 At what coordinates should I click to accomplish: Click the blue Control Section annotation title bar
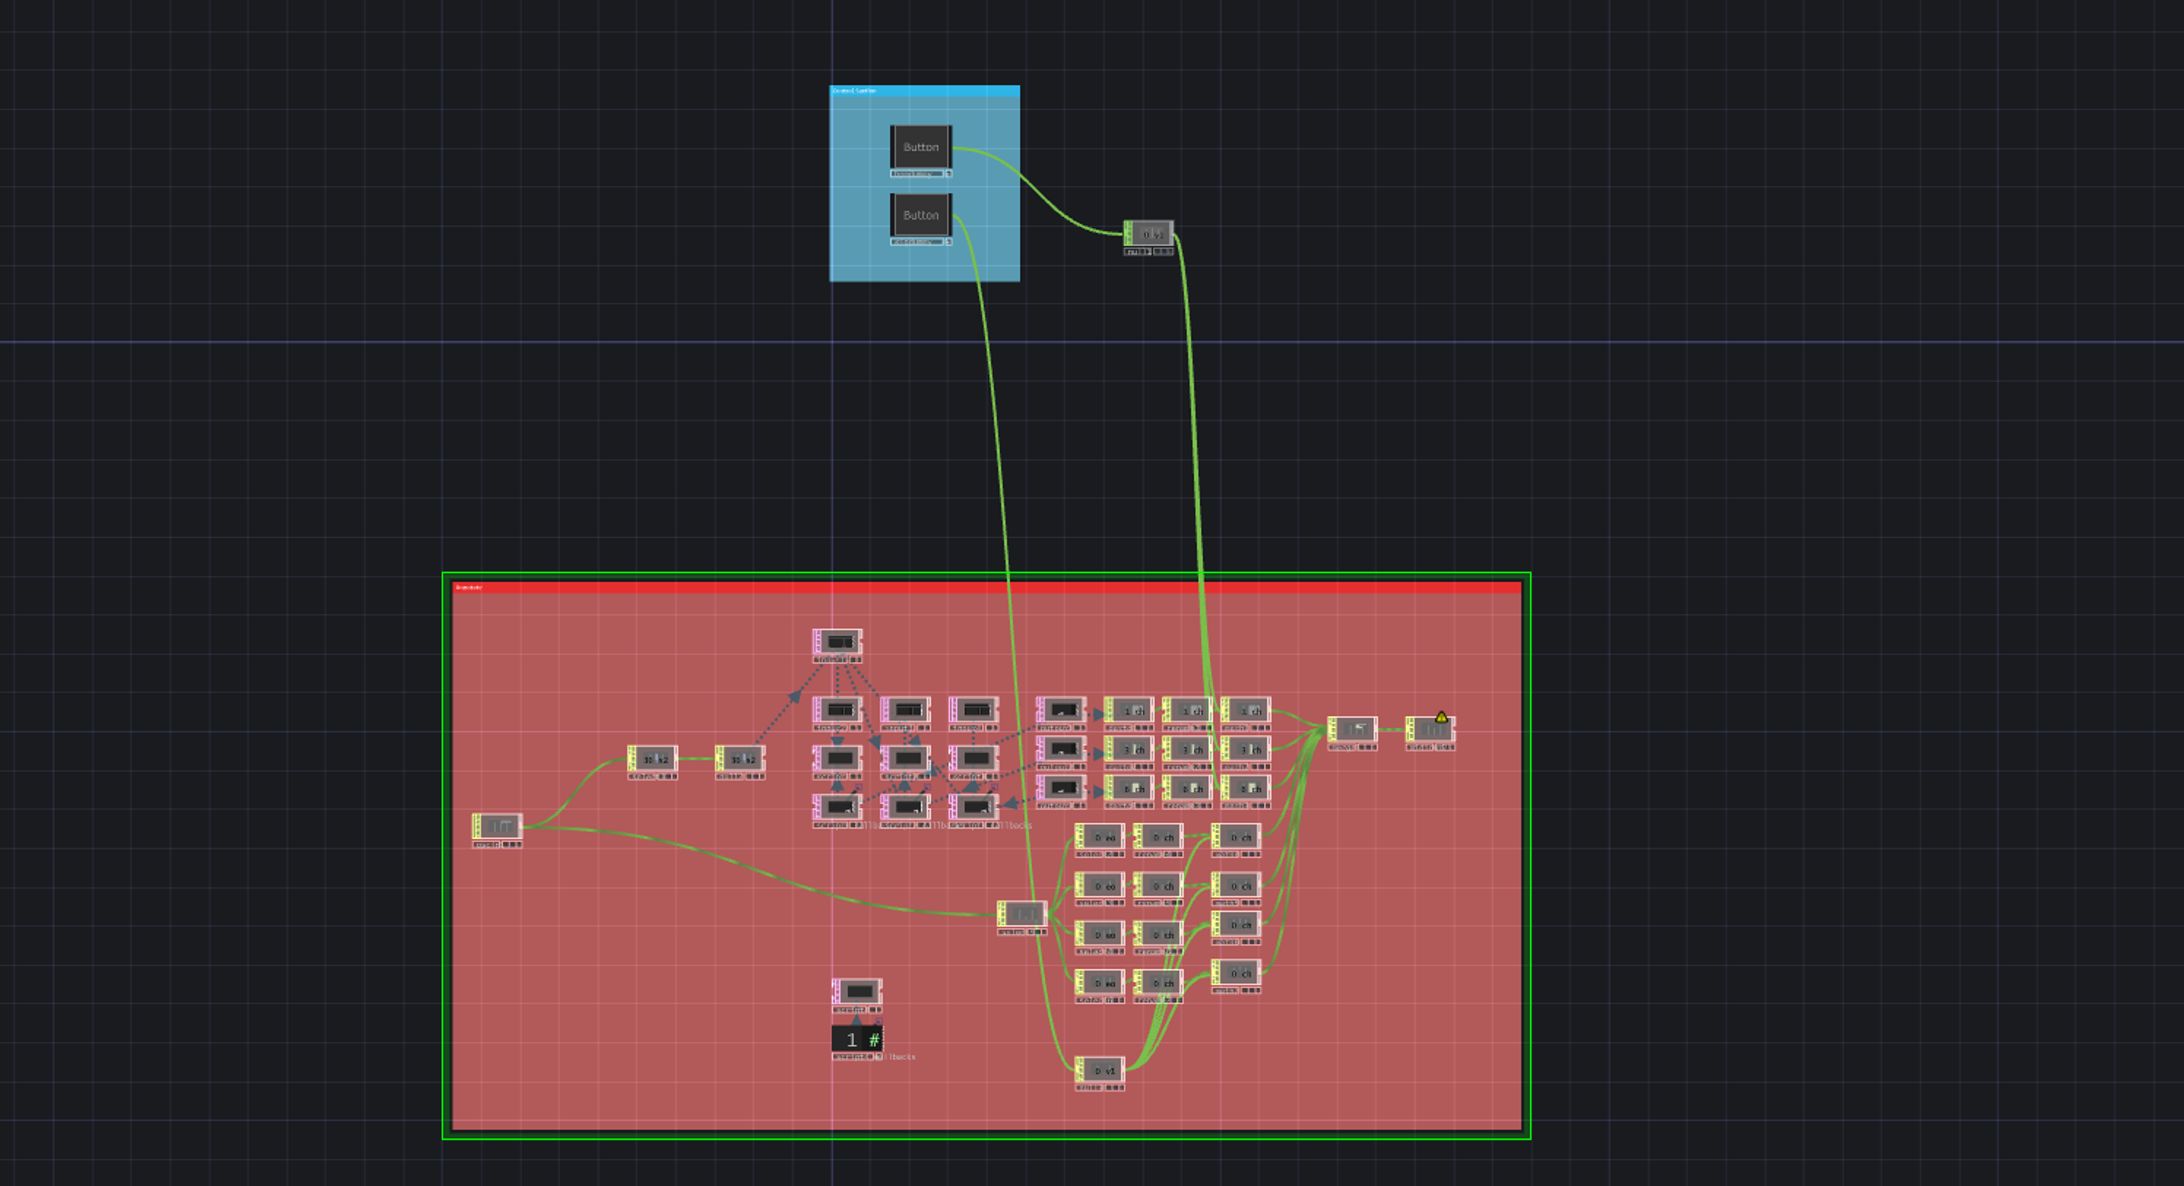coord(925,91)
